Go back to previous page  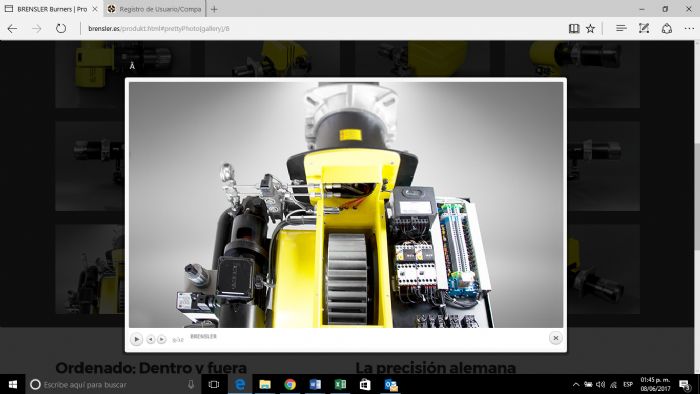[x=12, y=29]
